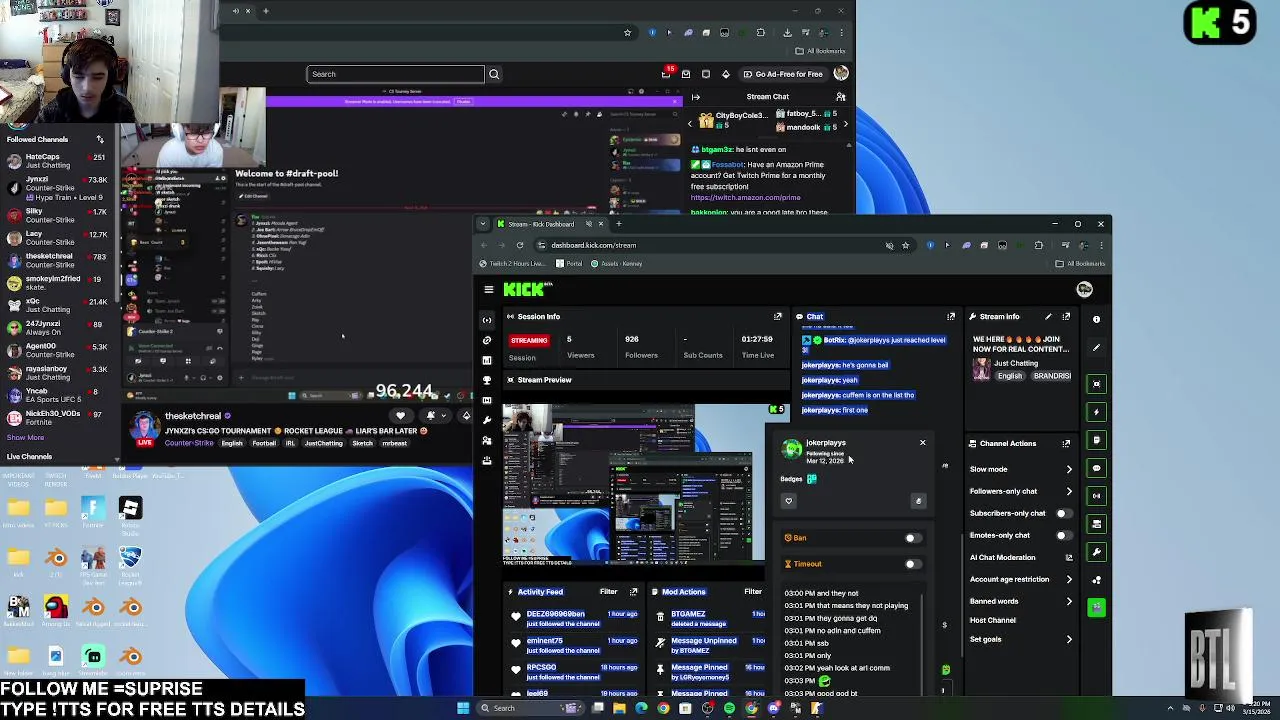This screenshot has height=720, width=1280.
Task: Open Activity Feed Filter dropdown
Action: coord(608,591)
